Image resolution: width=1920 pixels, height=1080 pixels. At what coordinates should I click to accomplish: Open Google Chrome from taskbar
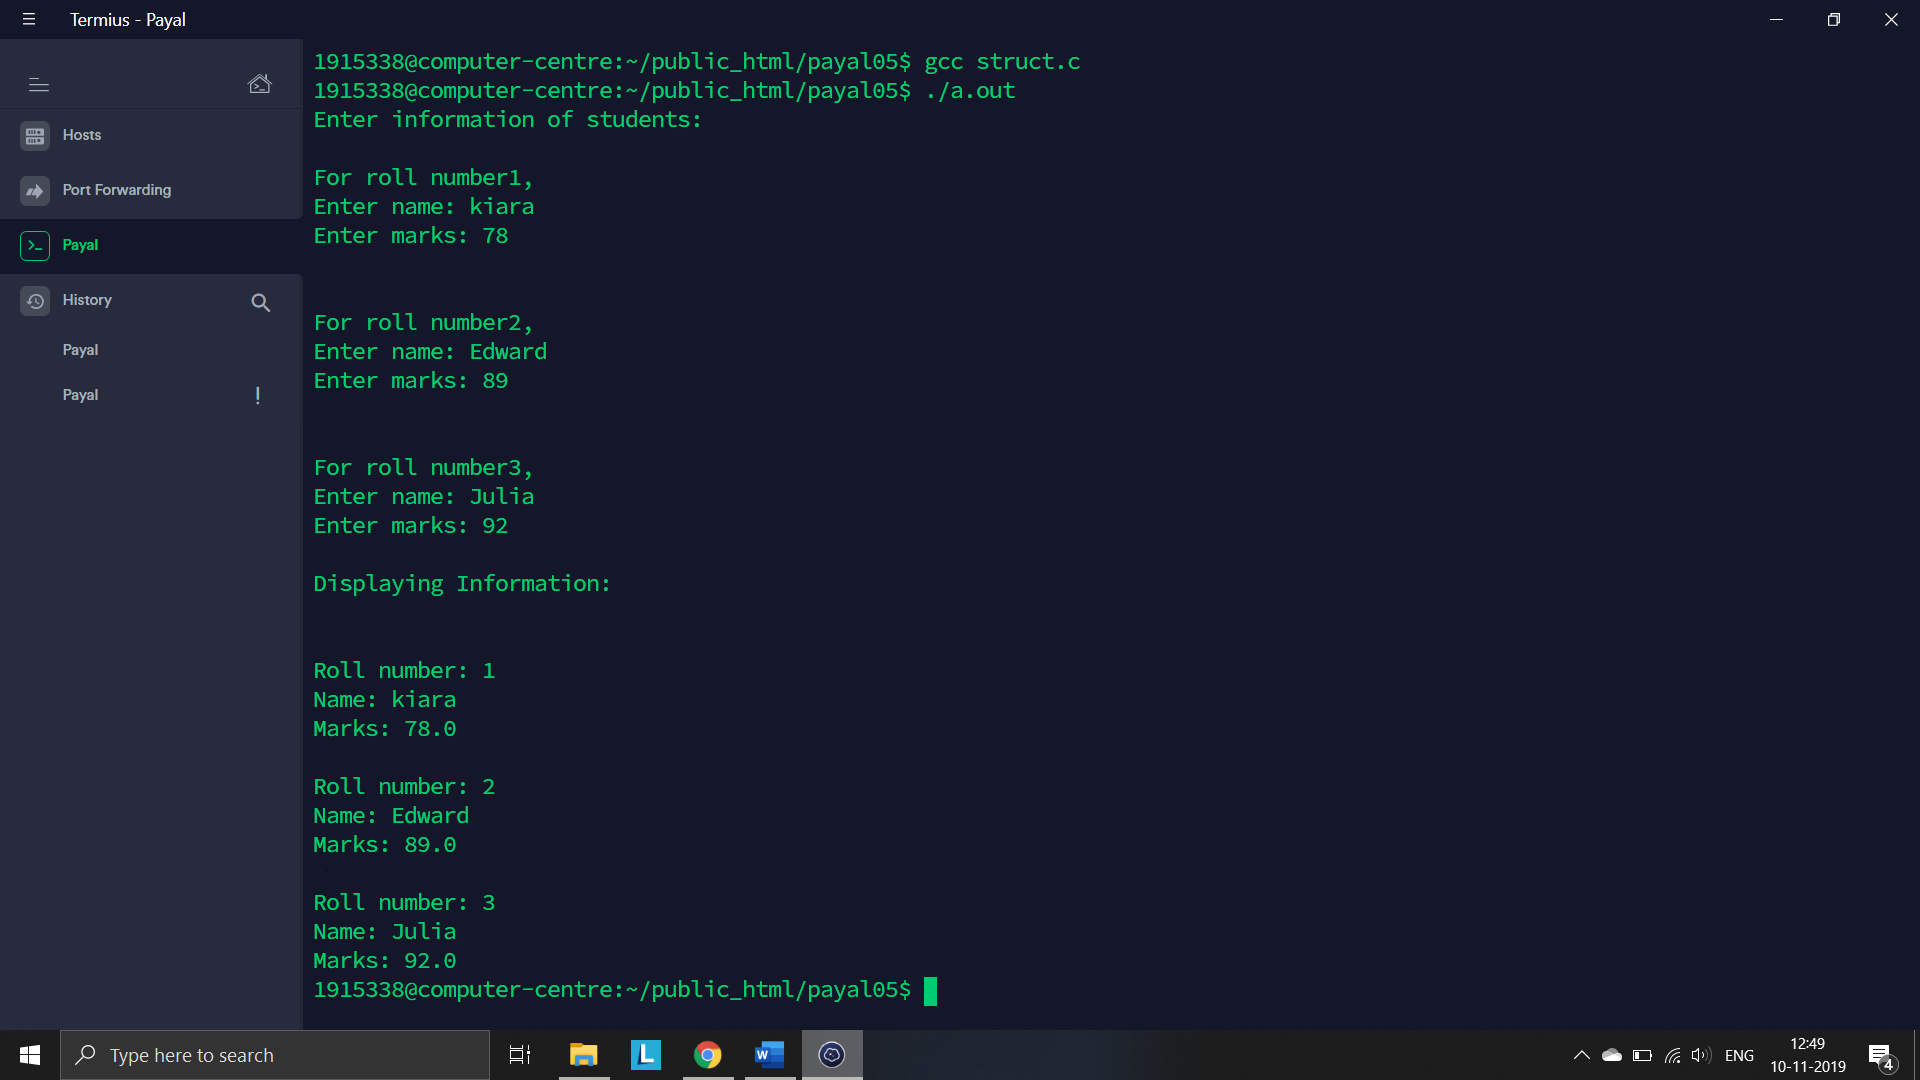pyautogui.click(x=707, y=1055)
